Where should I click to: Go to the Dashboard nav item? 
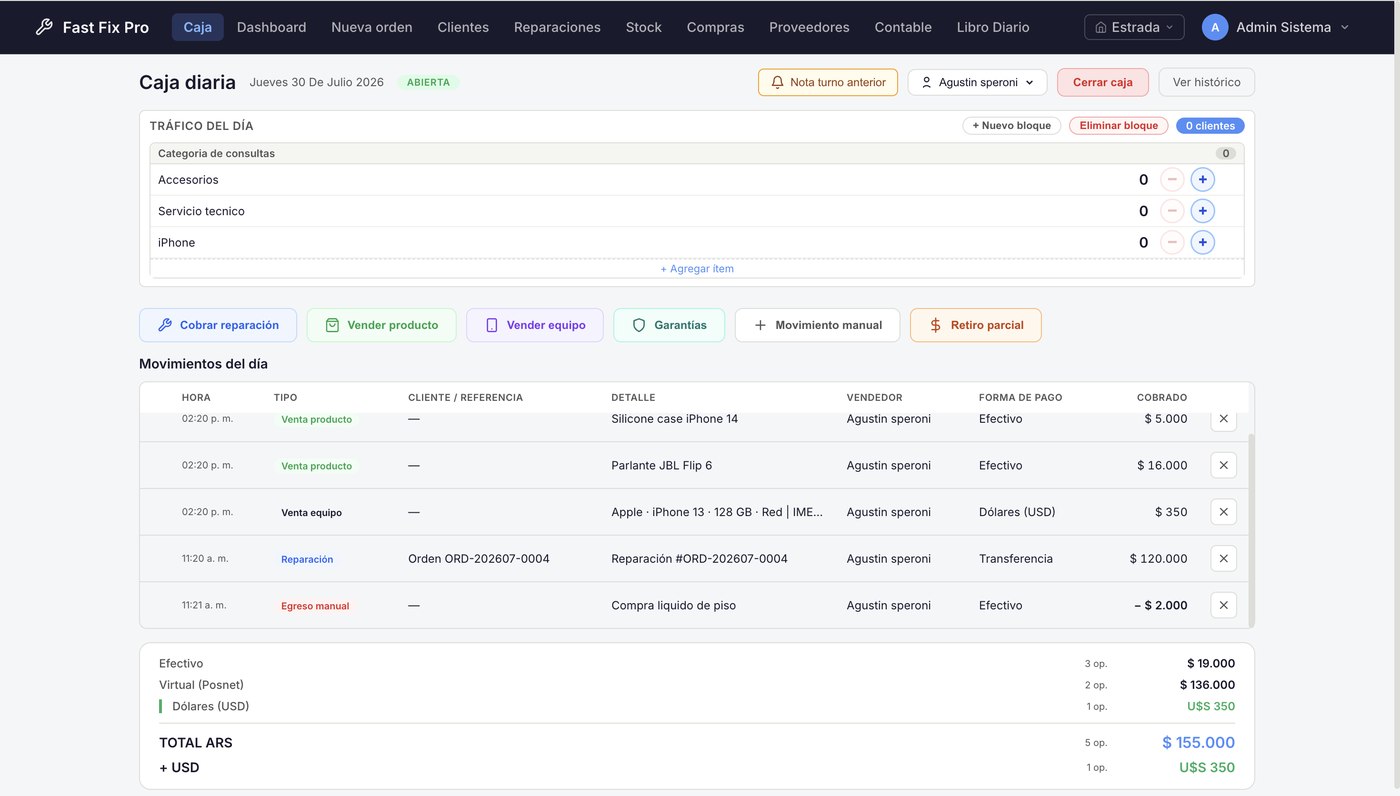(271, 27)
